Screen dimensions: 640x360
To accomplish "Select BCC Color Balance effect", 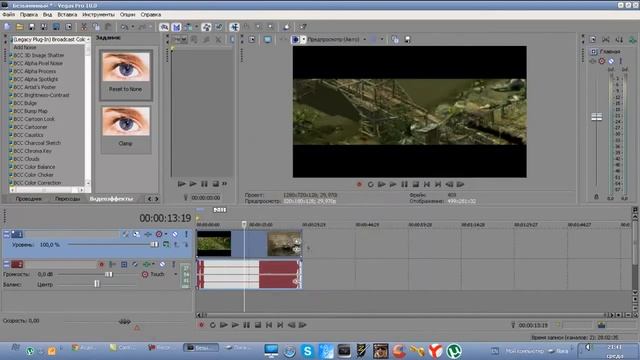I will click(x=34, y=167).
